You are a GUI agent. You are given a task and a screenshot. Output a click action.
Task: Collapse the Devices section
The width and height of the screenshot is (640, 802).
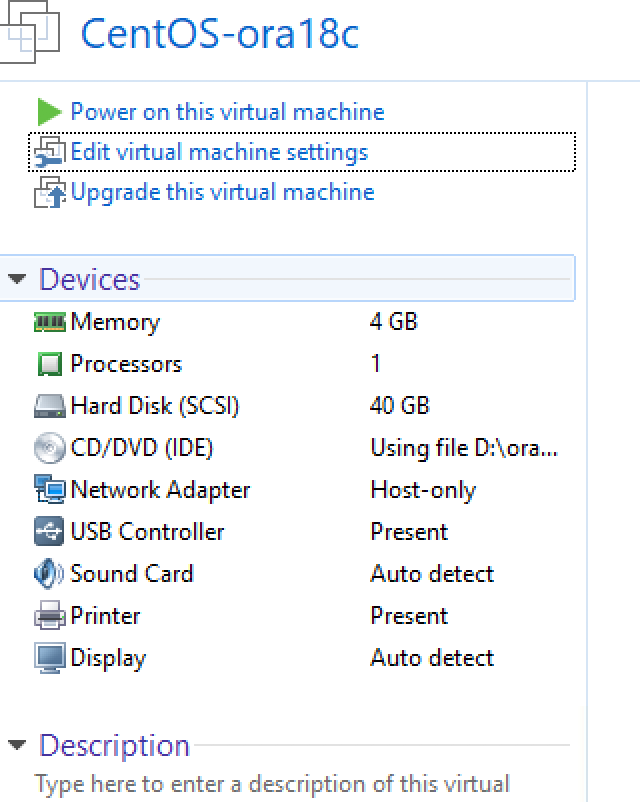(16, 279)
